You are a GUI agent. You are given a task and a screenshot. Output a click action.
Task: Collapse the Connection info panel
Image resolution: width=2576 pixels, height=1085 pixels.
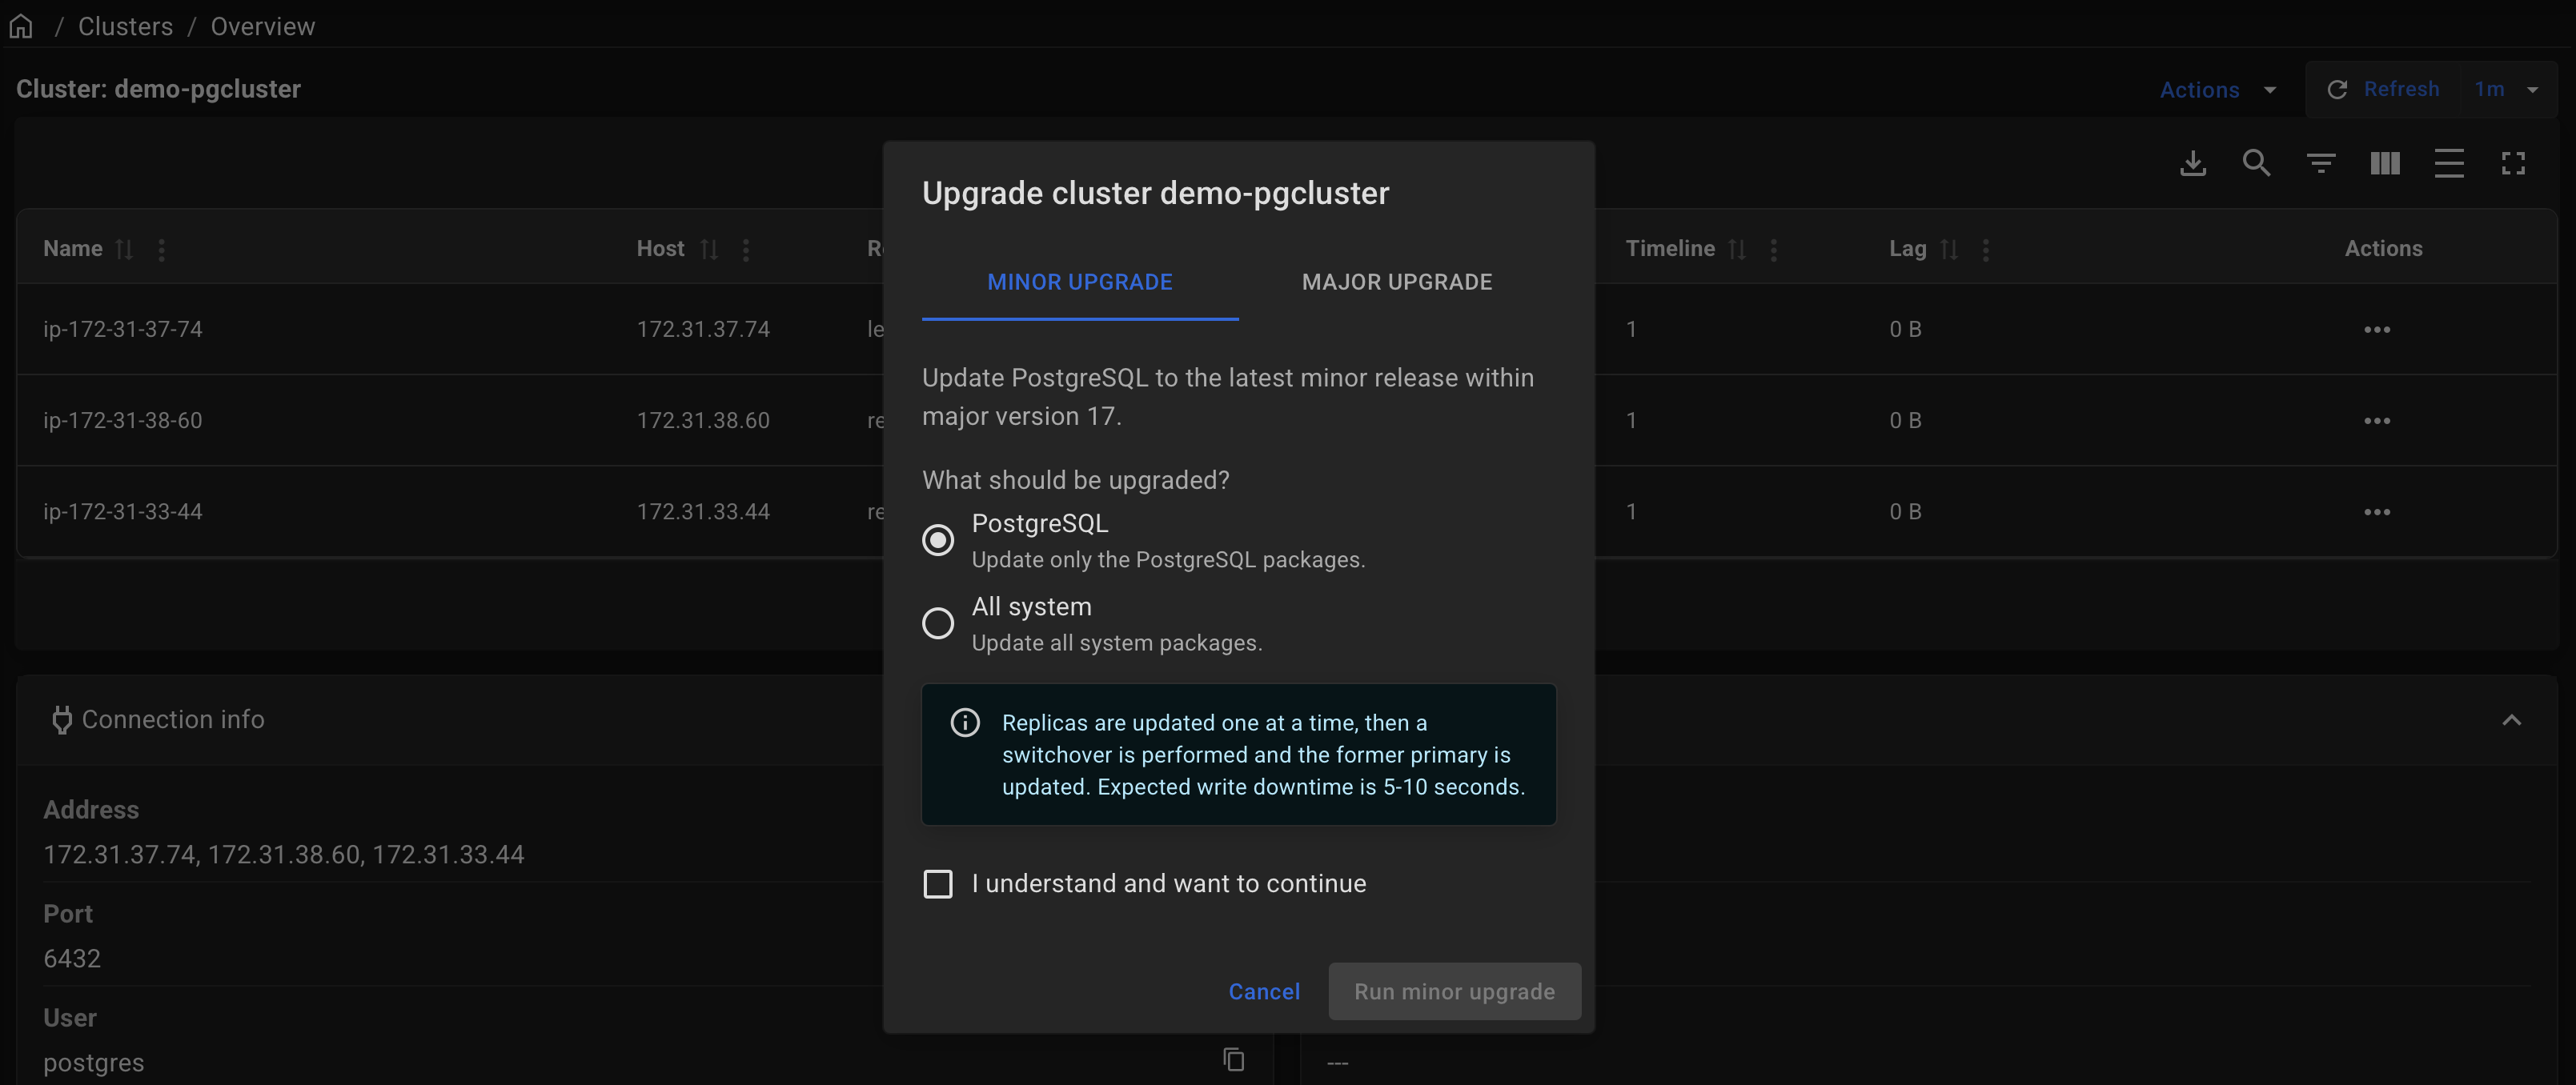(2511, 720)
